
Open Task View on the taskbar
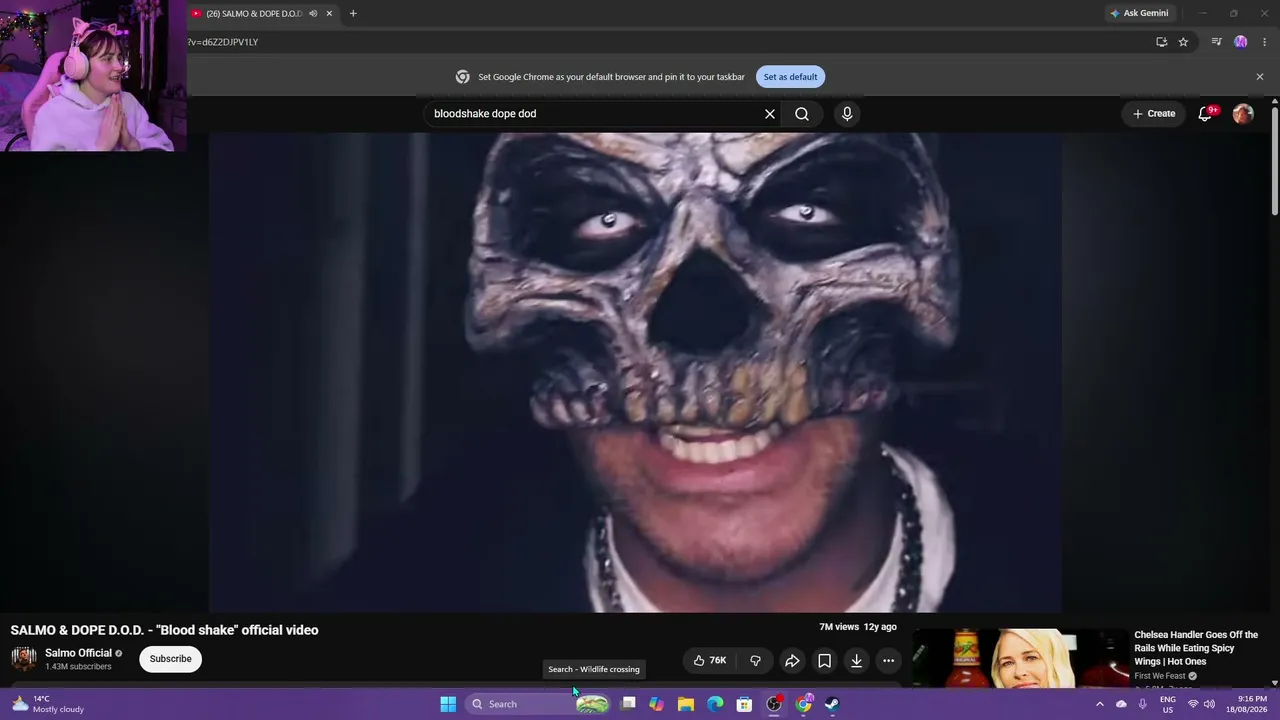pyautogui.click(x=628, y=704)
